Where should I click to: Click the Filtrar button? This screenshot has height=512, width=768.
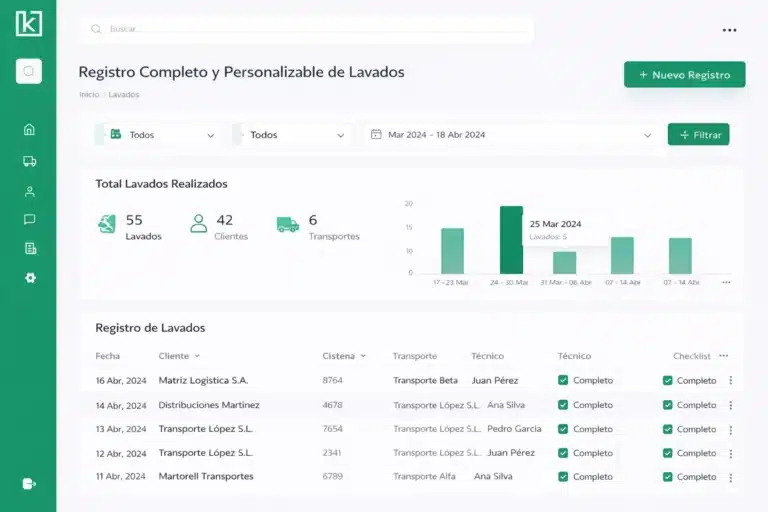click(x=698, y=134)
